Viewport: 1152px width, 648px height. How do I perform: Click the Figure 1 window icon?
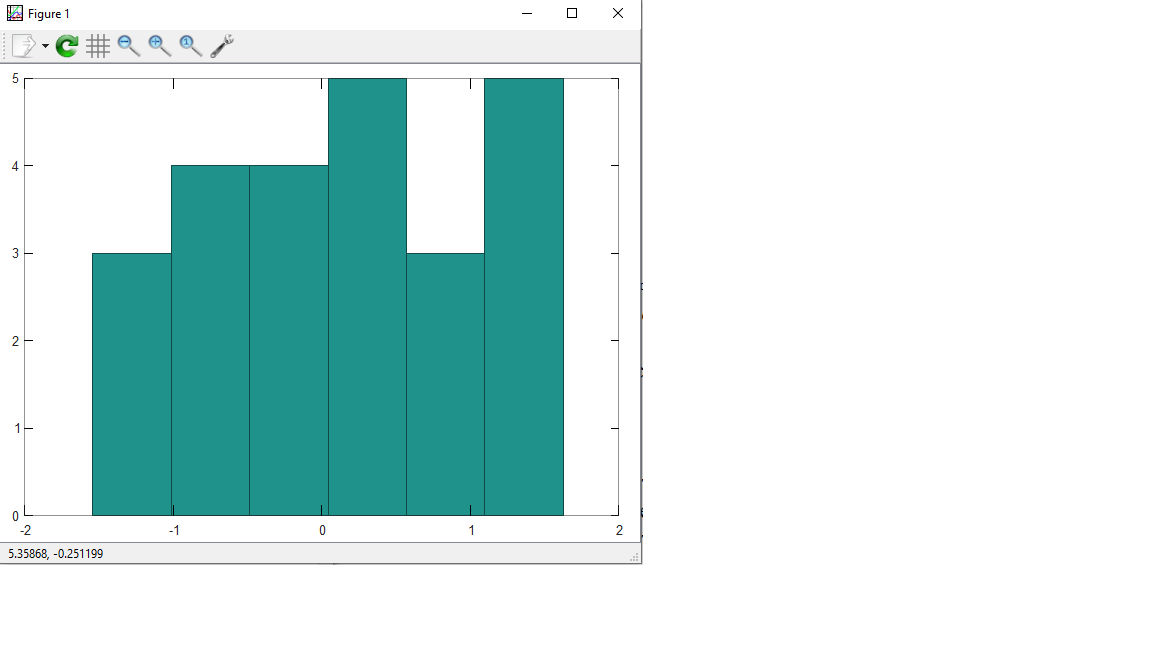click(14, 14)
